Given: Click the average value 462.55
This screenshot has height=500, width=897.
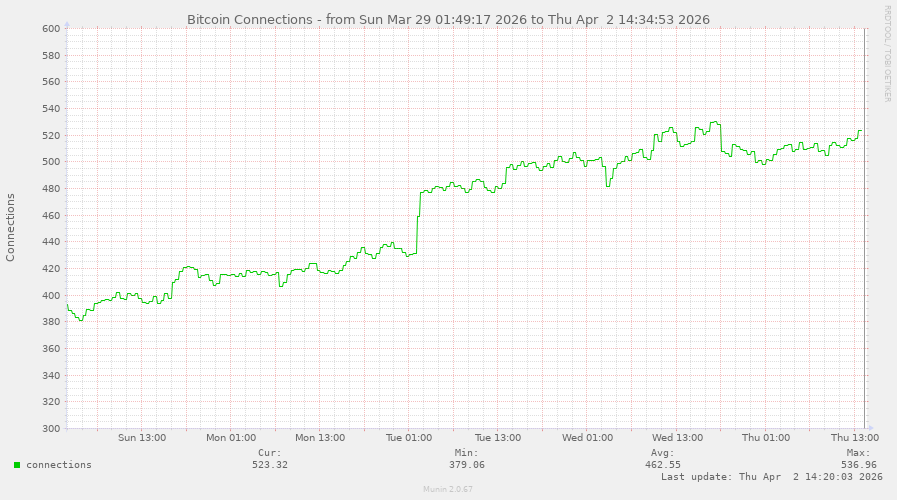Looking at the screenshot, I should point(663,465).
